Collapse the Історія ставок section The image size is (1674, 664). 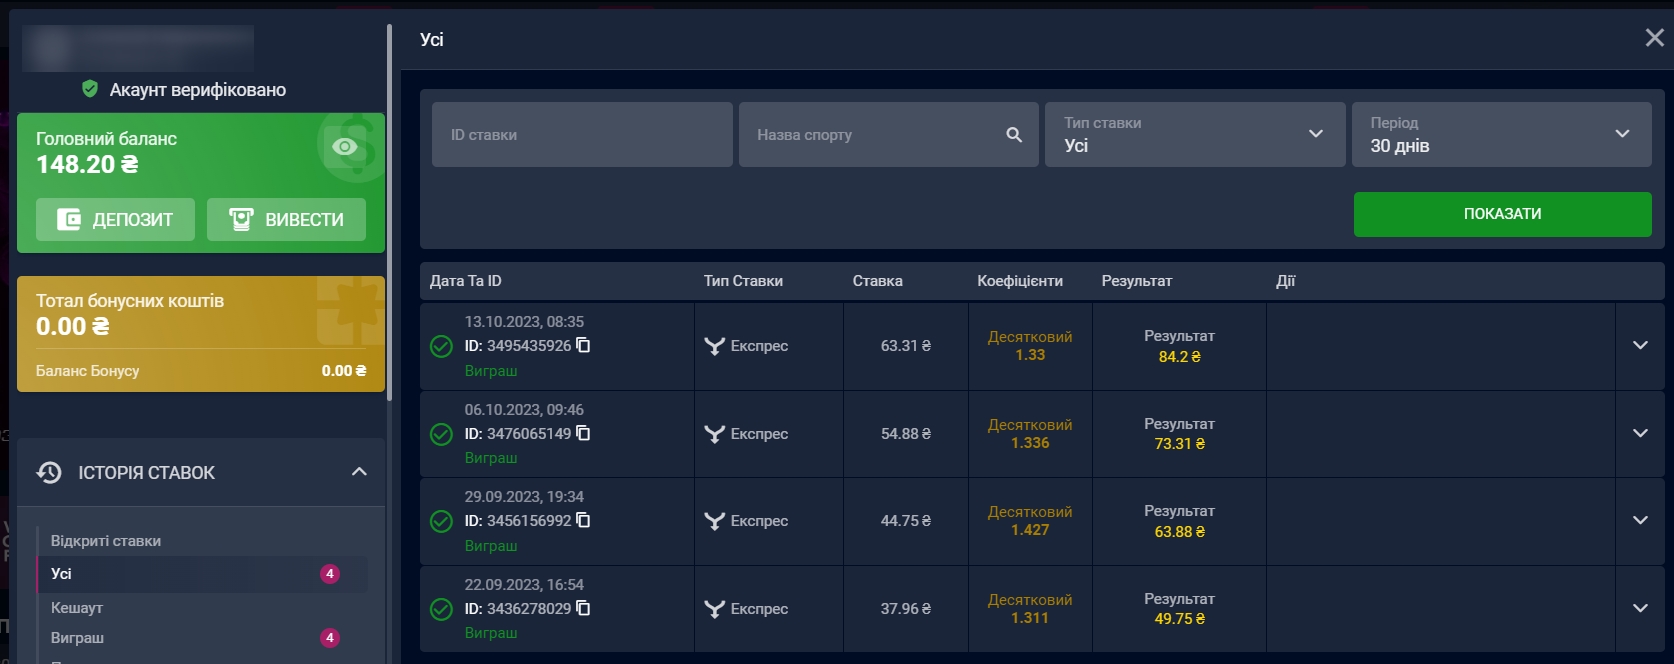(x=359, y=472)
